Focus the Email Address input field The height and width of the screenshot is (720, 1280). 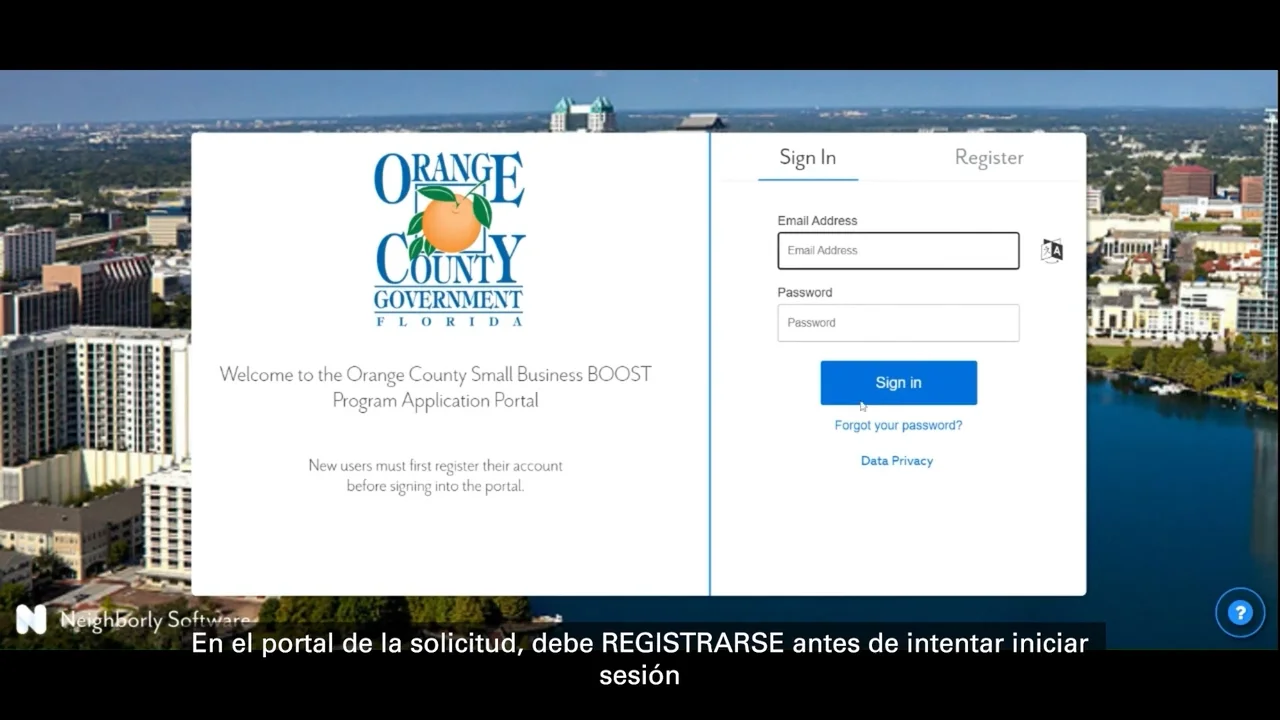pyautogui.click(x=898, y=251)
